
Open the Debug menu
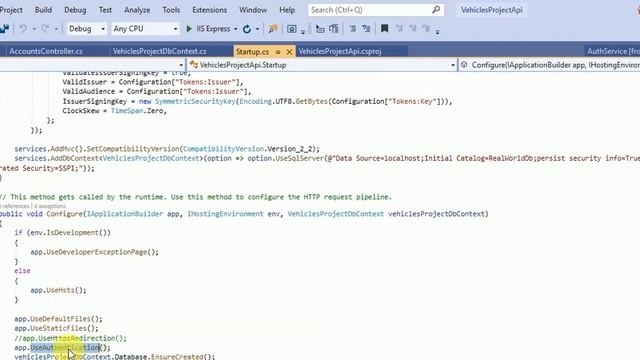click(75, 10)
